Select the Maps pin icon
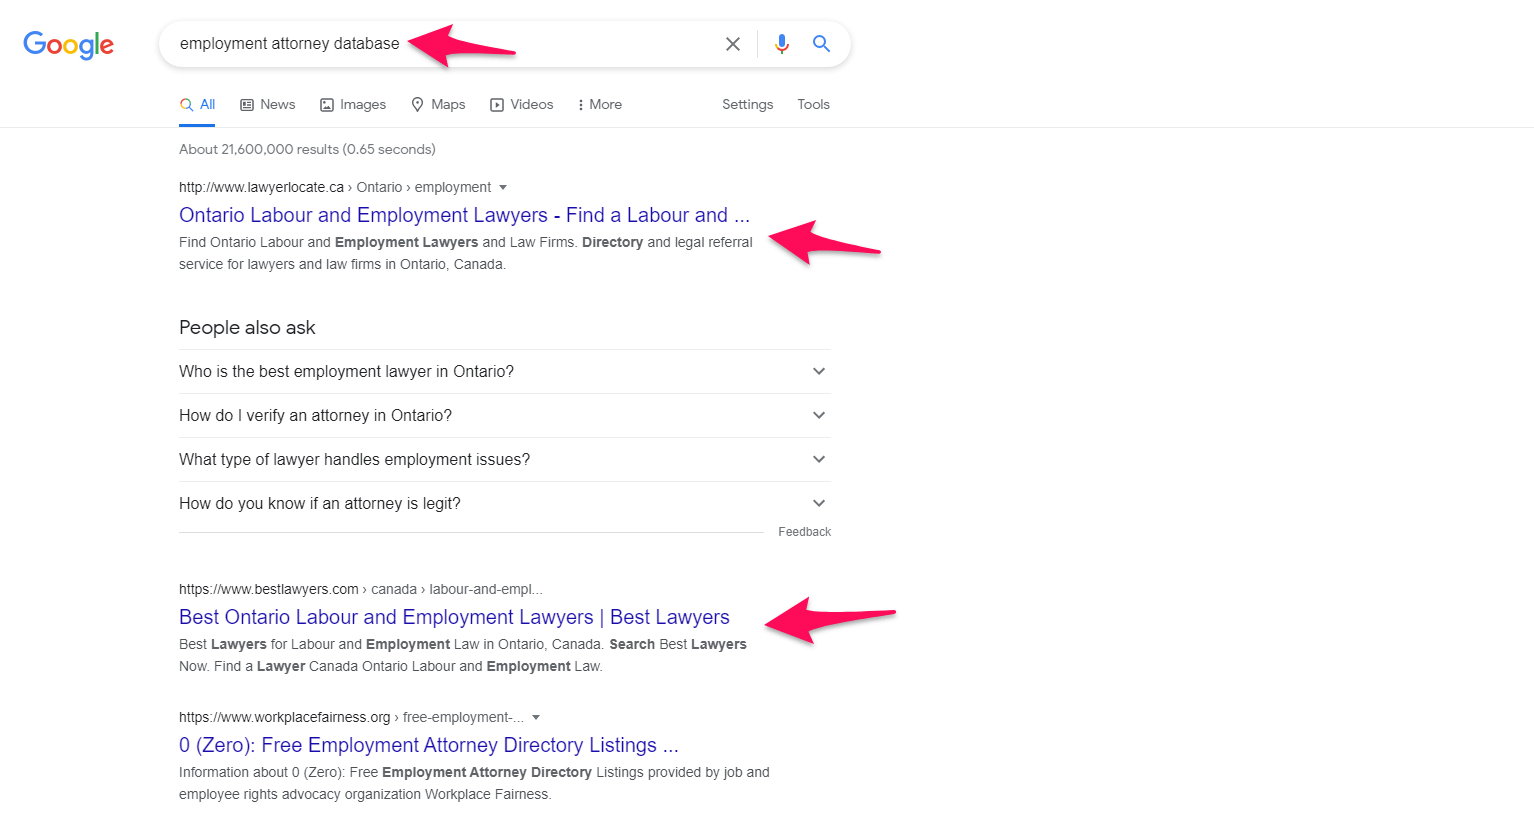 coord(416,104)
